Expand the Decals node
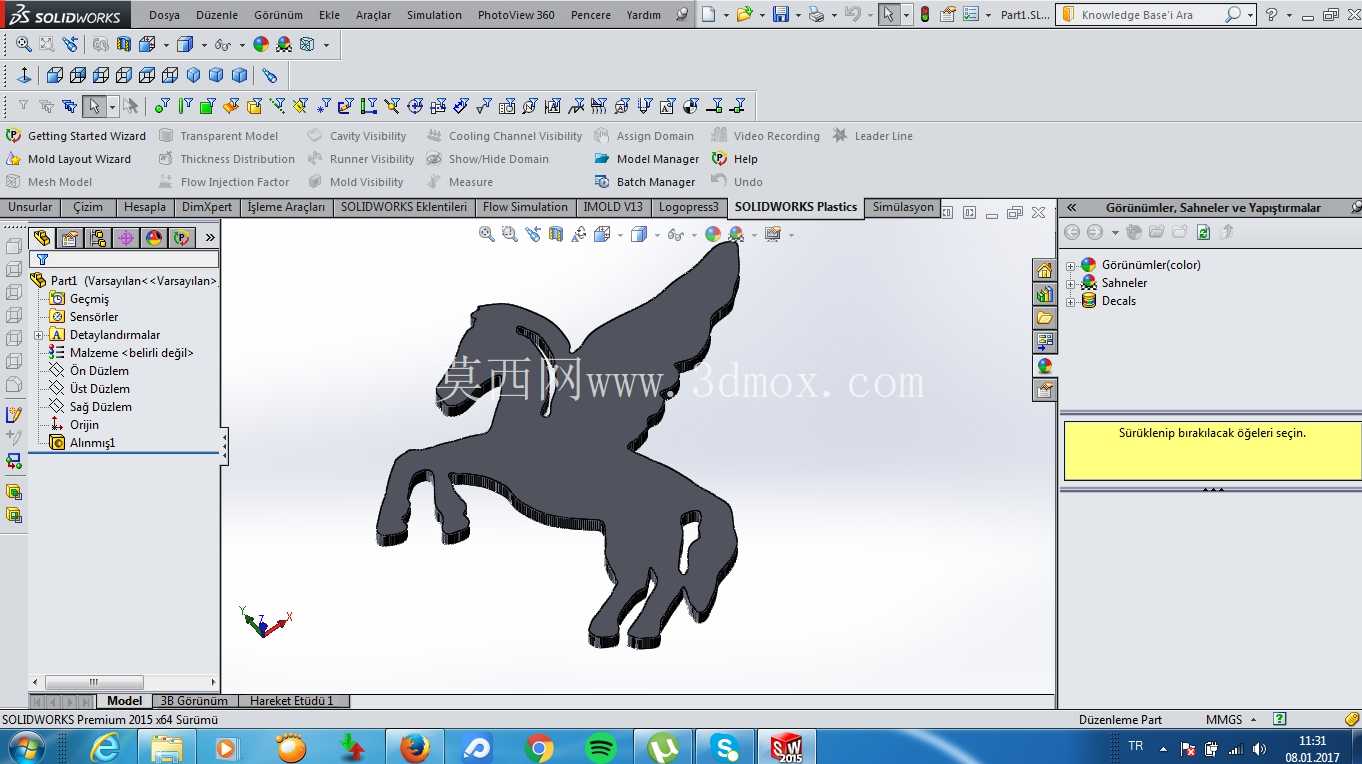The height and width of the screenshot is (764, 1362). point(1070,301)
